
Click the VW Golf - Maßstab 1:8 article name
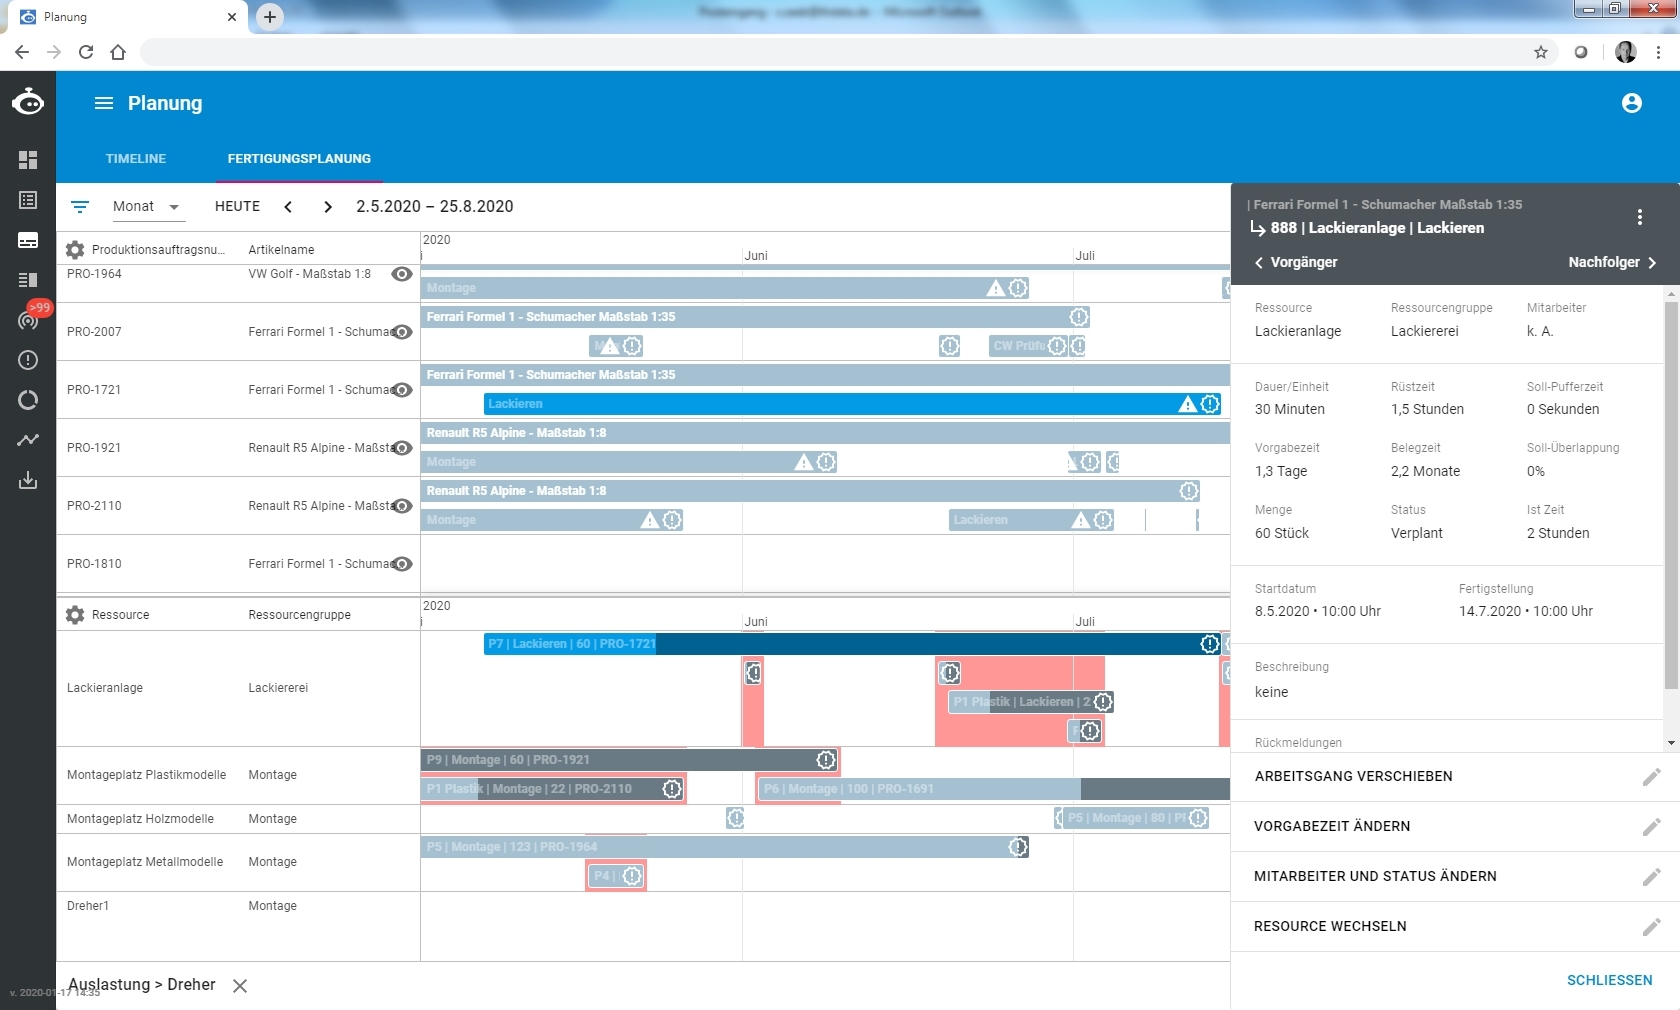coord(309,274)
